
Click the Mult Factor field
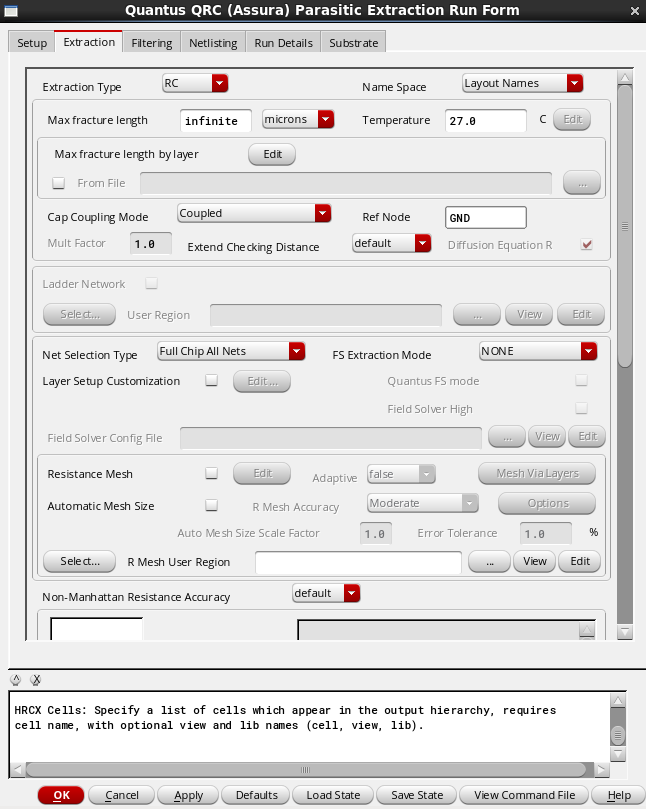tap(151, 244)
